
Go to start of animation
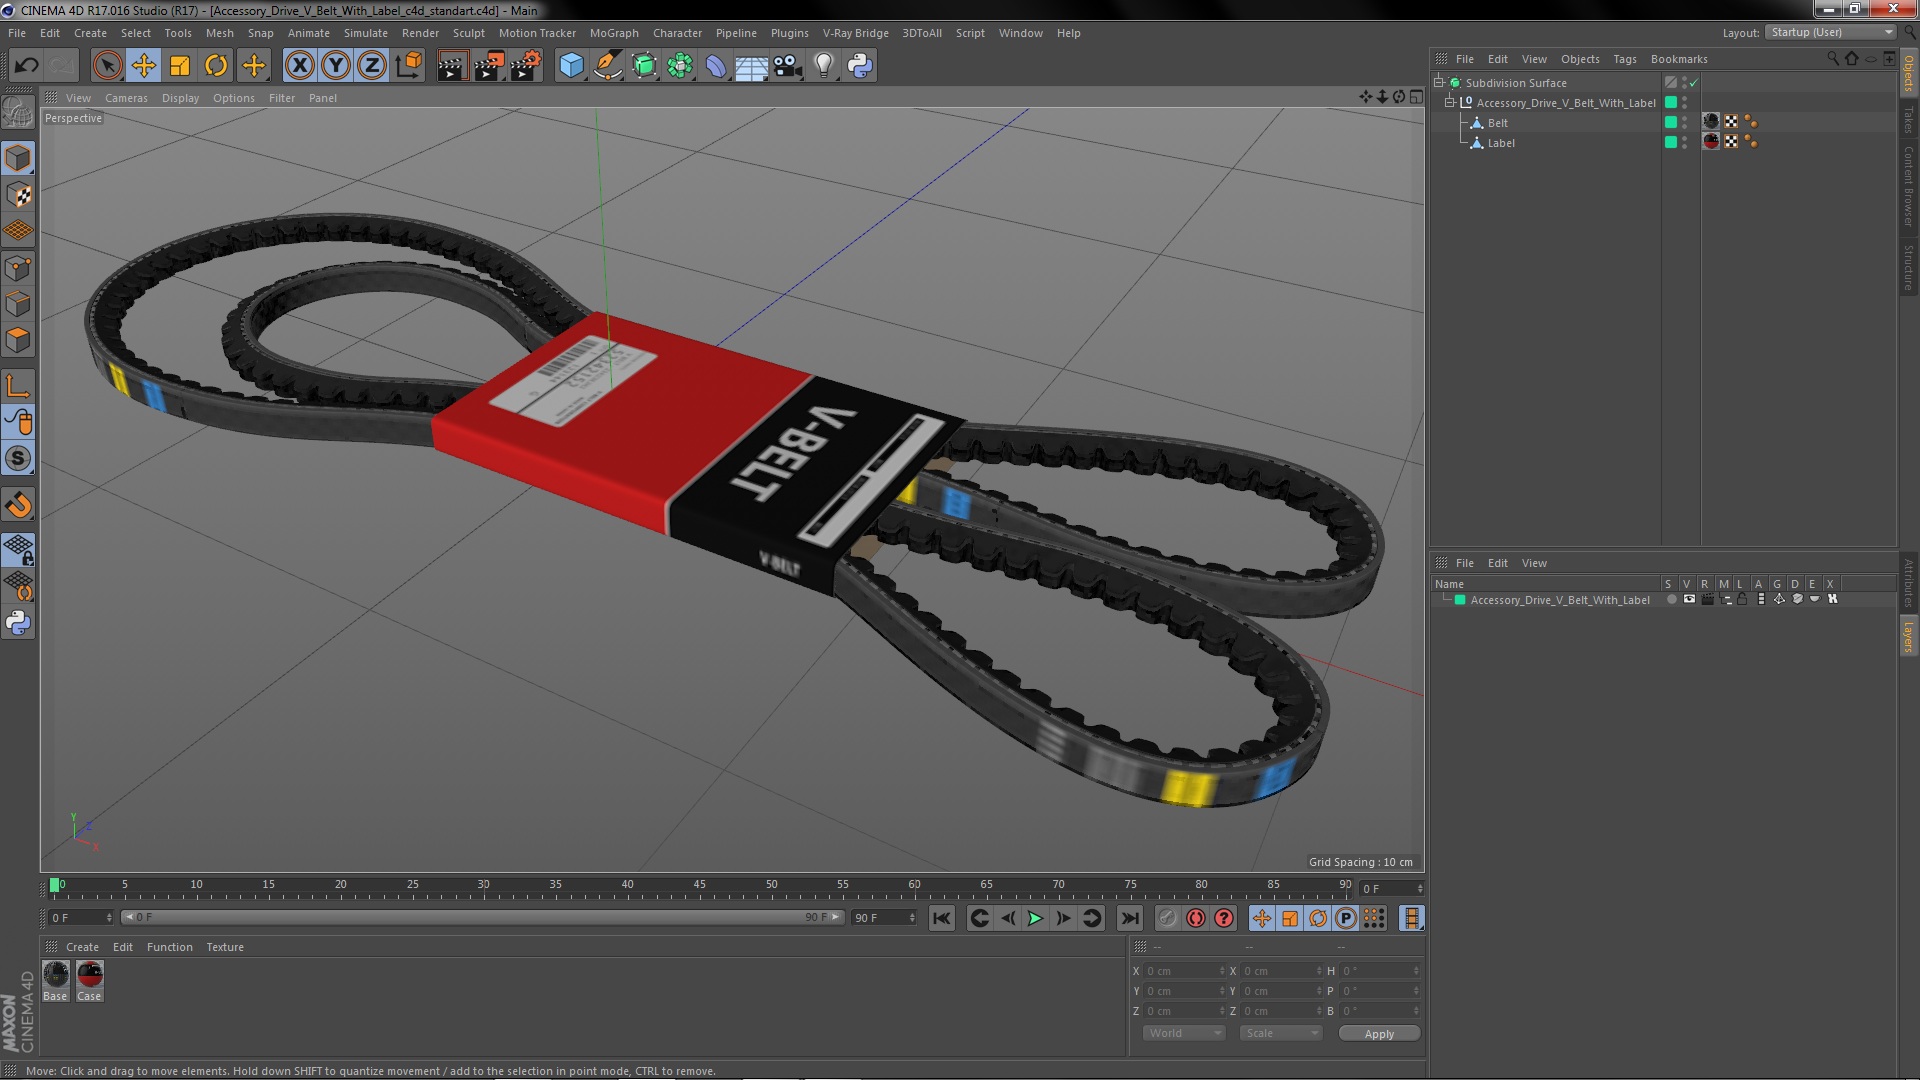(x=941, y=918)
